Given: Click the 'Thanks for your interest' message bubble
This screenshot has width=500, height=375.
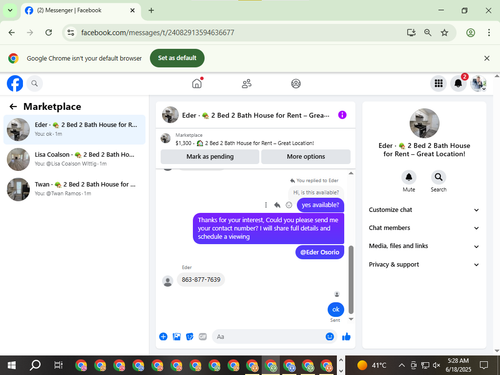Looking at the screenshot, I should click(x=268, y=228).
